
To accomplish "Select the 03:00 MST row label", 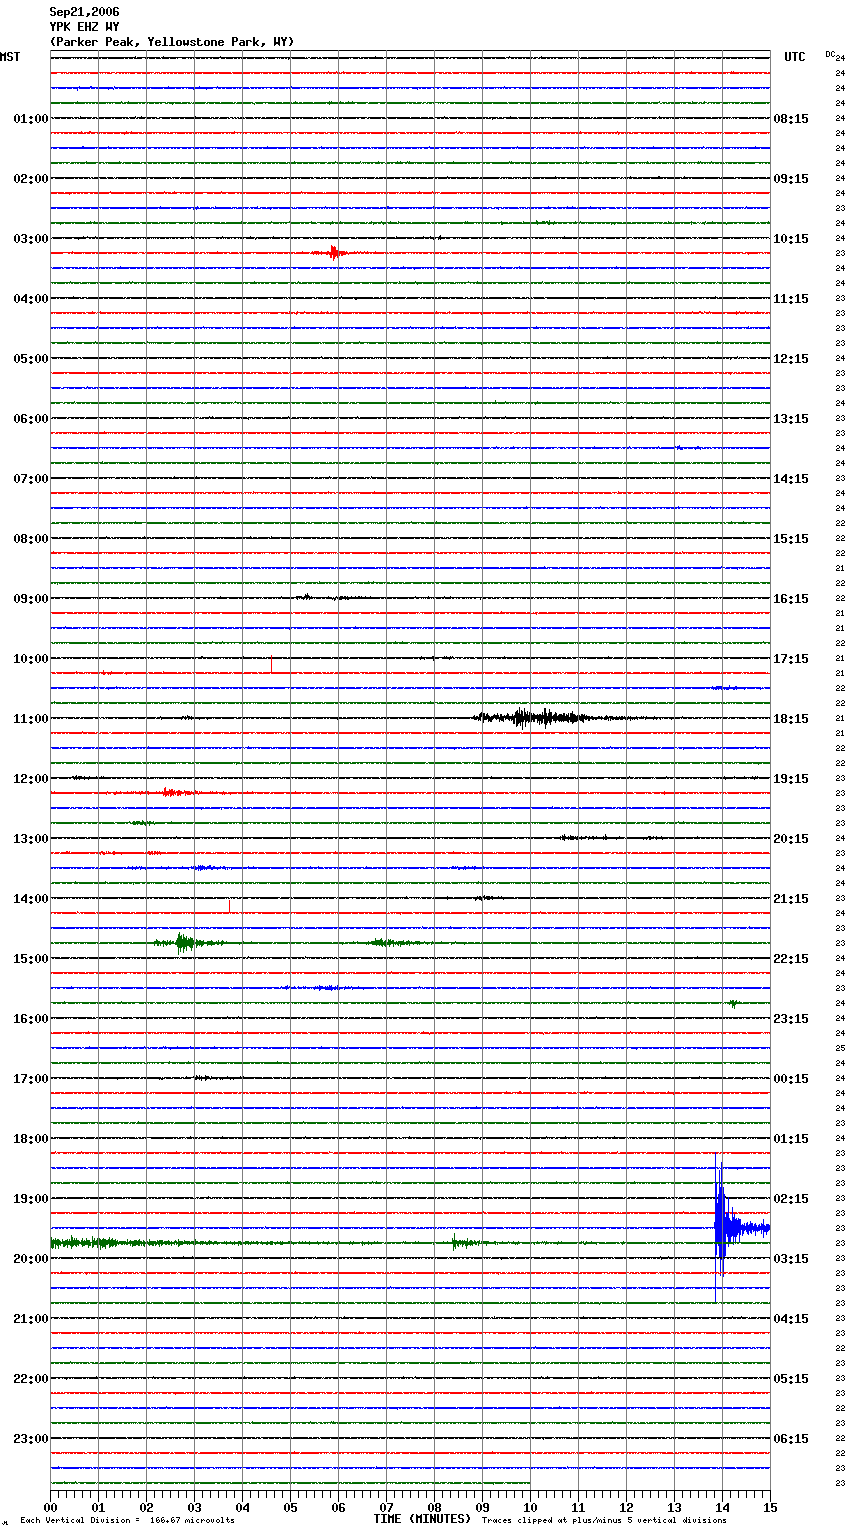I will tap(30, 239).
